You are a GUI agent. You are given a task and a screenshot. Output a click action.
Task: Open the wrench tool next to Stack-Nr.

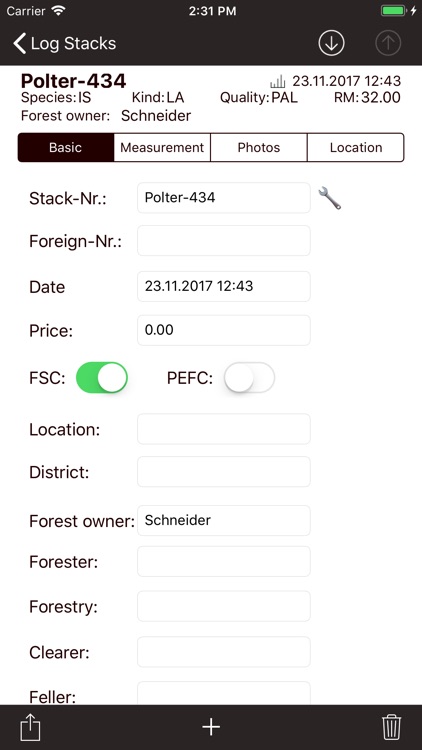[330, 198]
